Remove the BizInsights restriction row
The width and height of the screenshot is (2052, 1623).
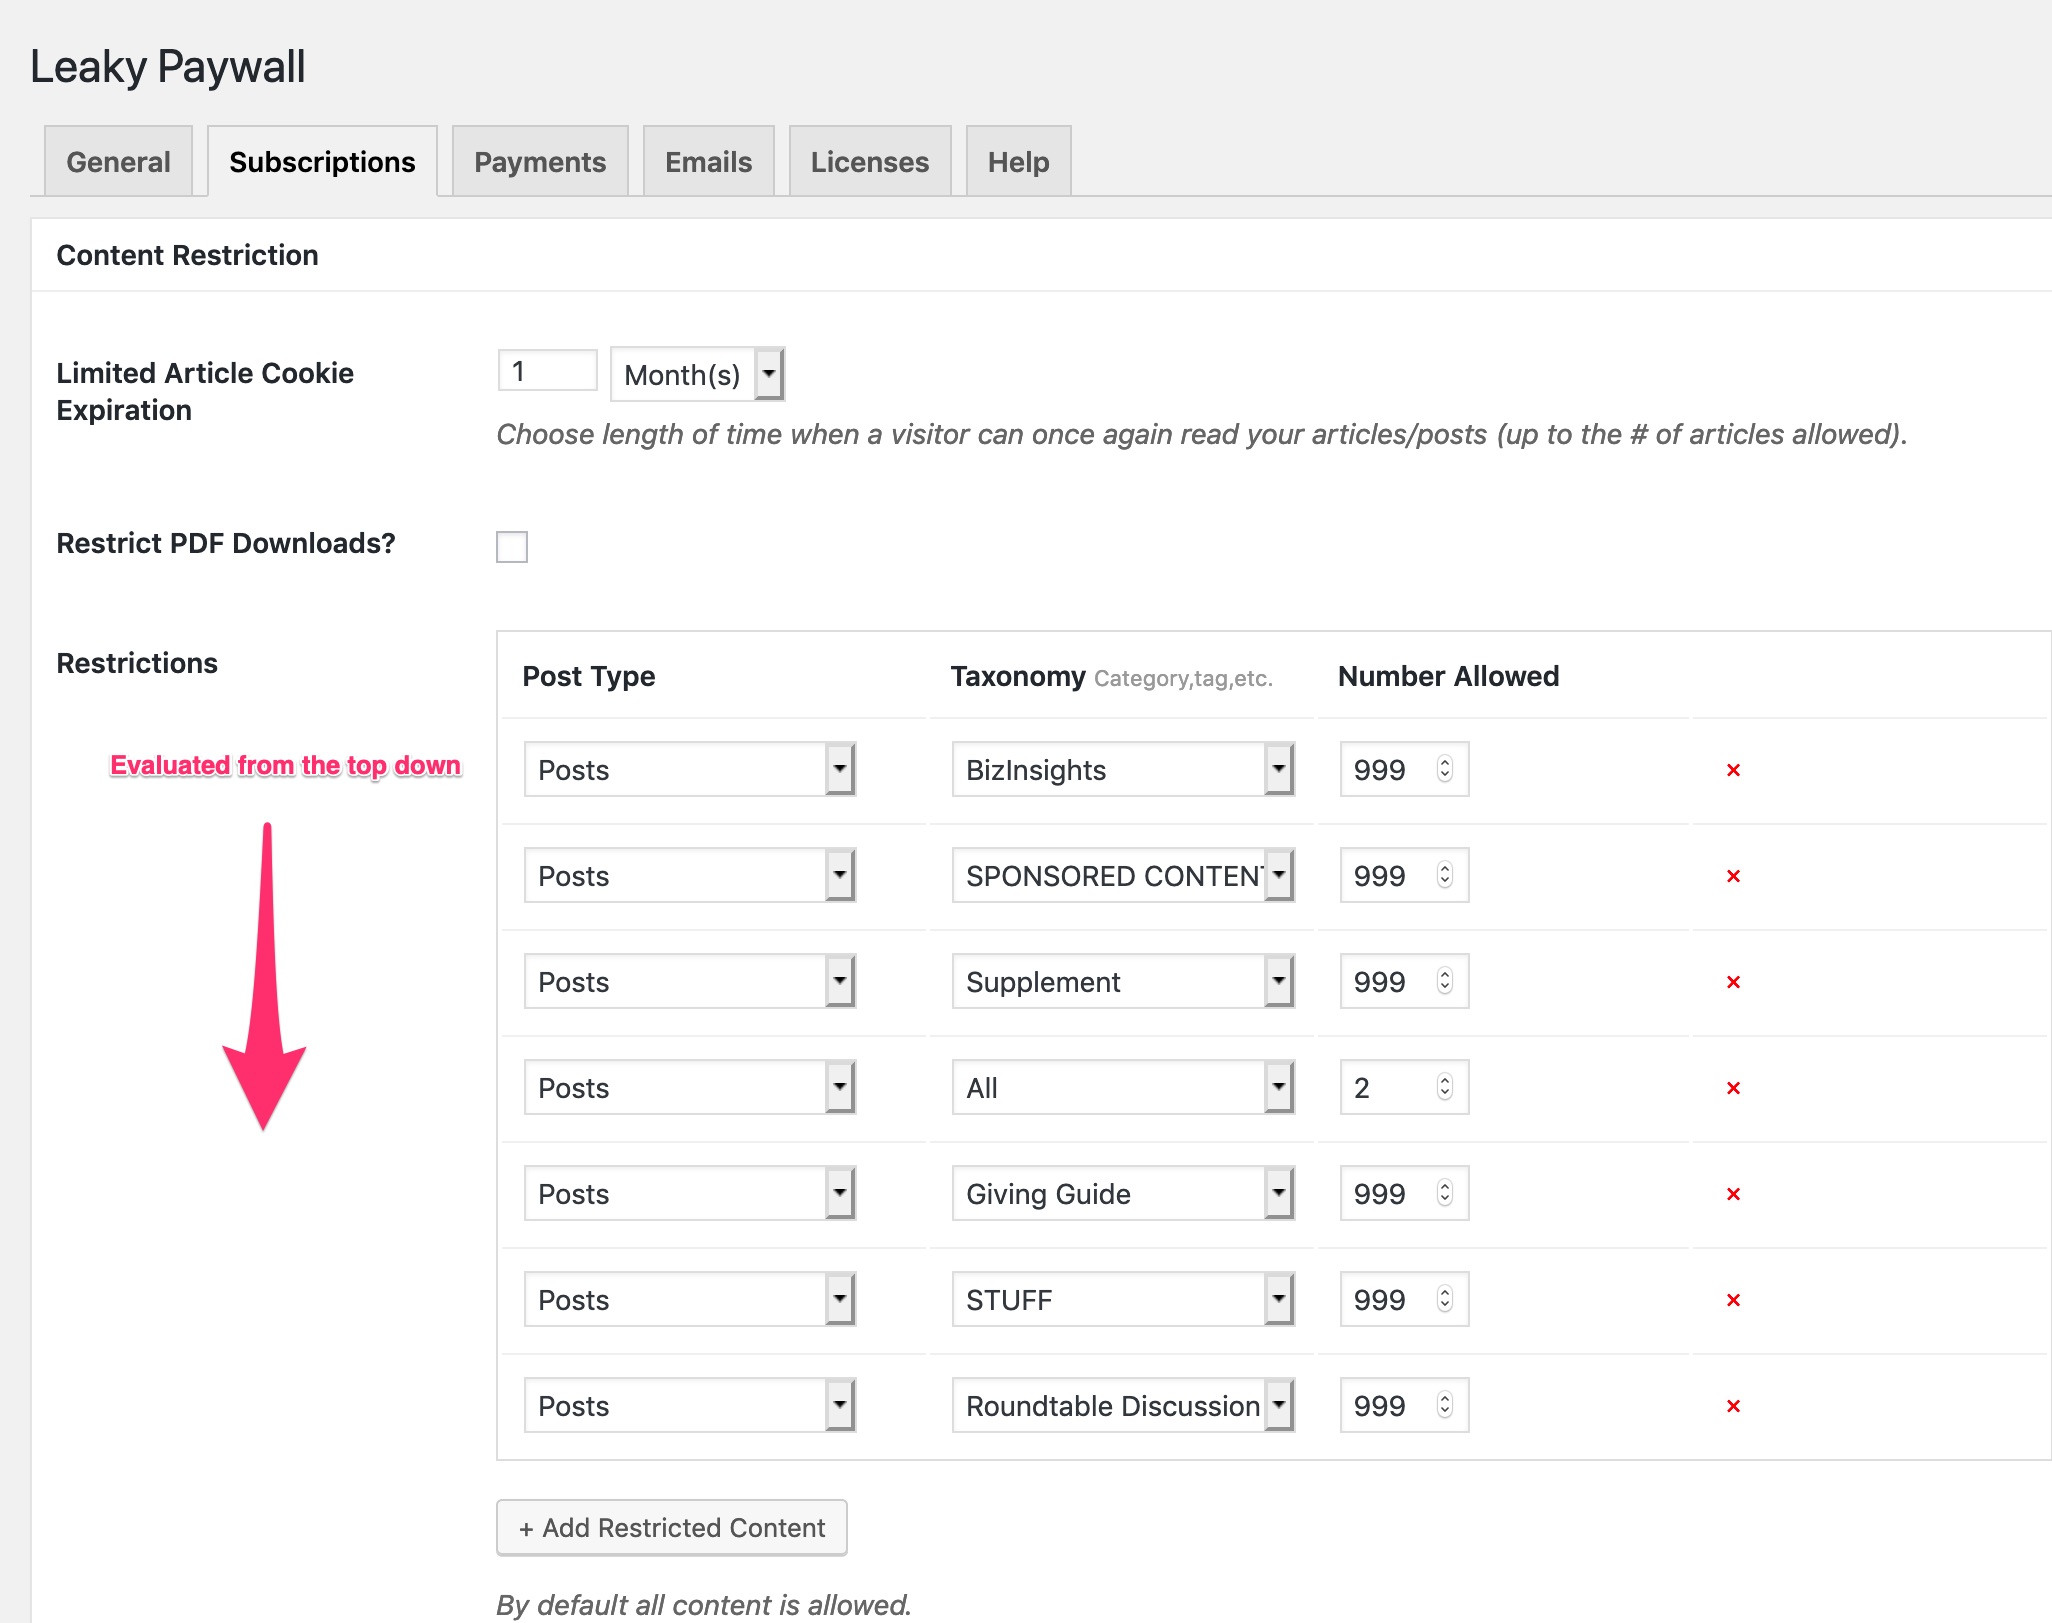point(1733,770)
